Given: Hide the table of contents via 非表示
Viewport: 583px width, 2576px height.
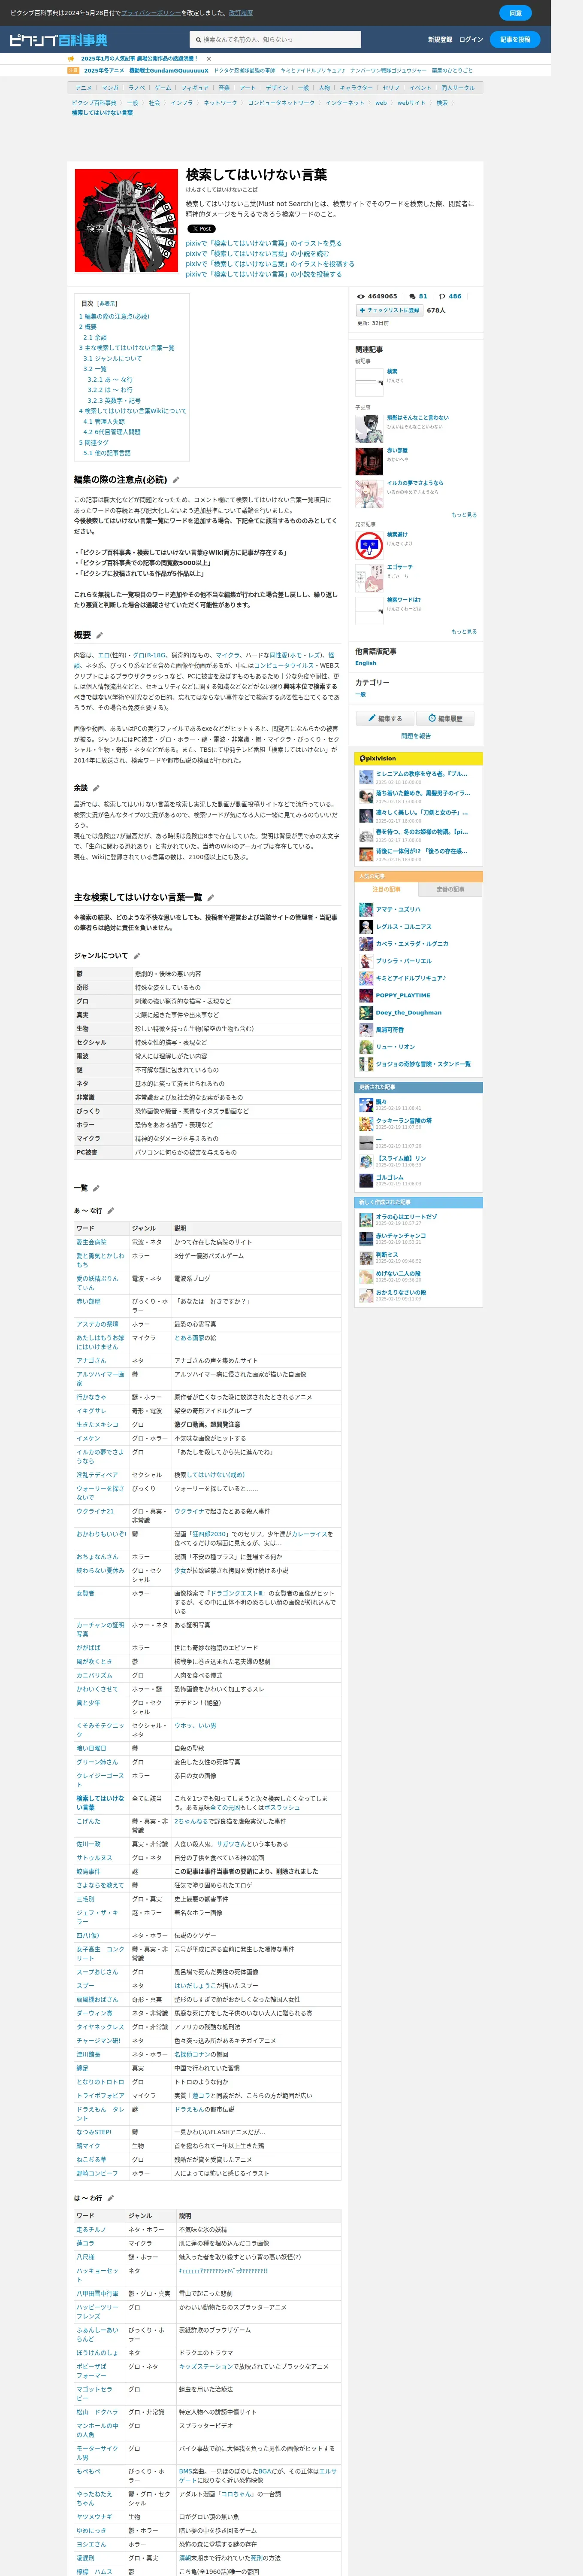Looking at the screenshot, I should [107, 303].
